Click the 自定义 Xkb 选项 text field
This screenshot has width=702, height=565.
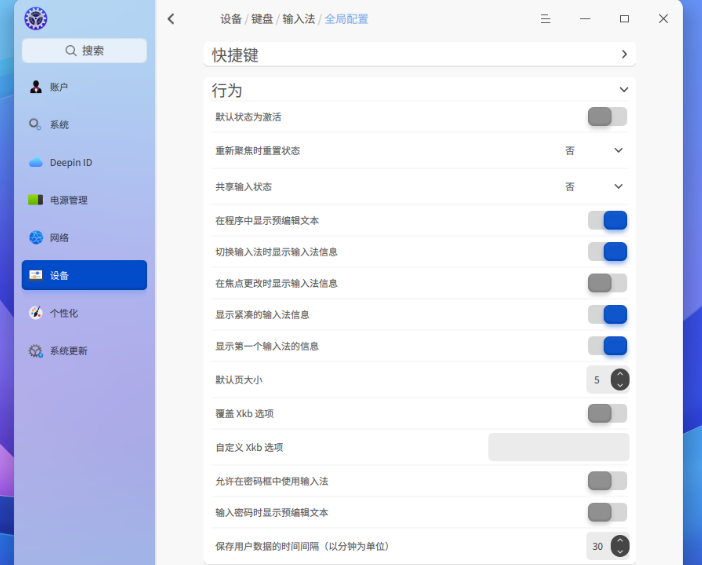559,447
